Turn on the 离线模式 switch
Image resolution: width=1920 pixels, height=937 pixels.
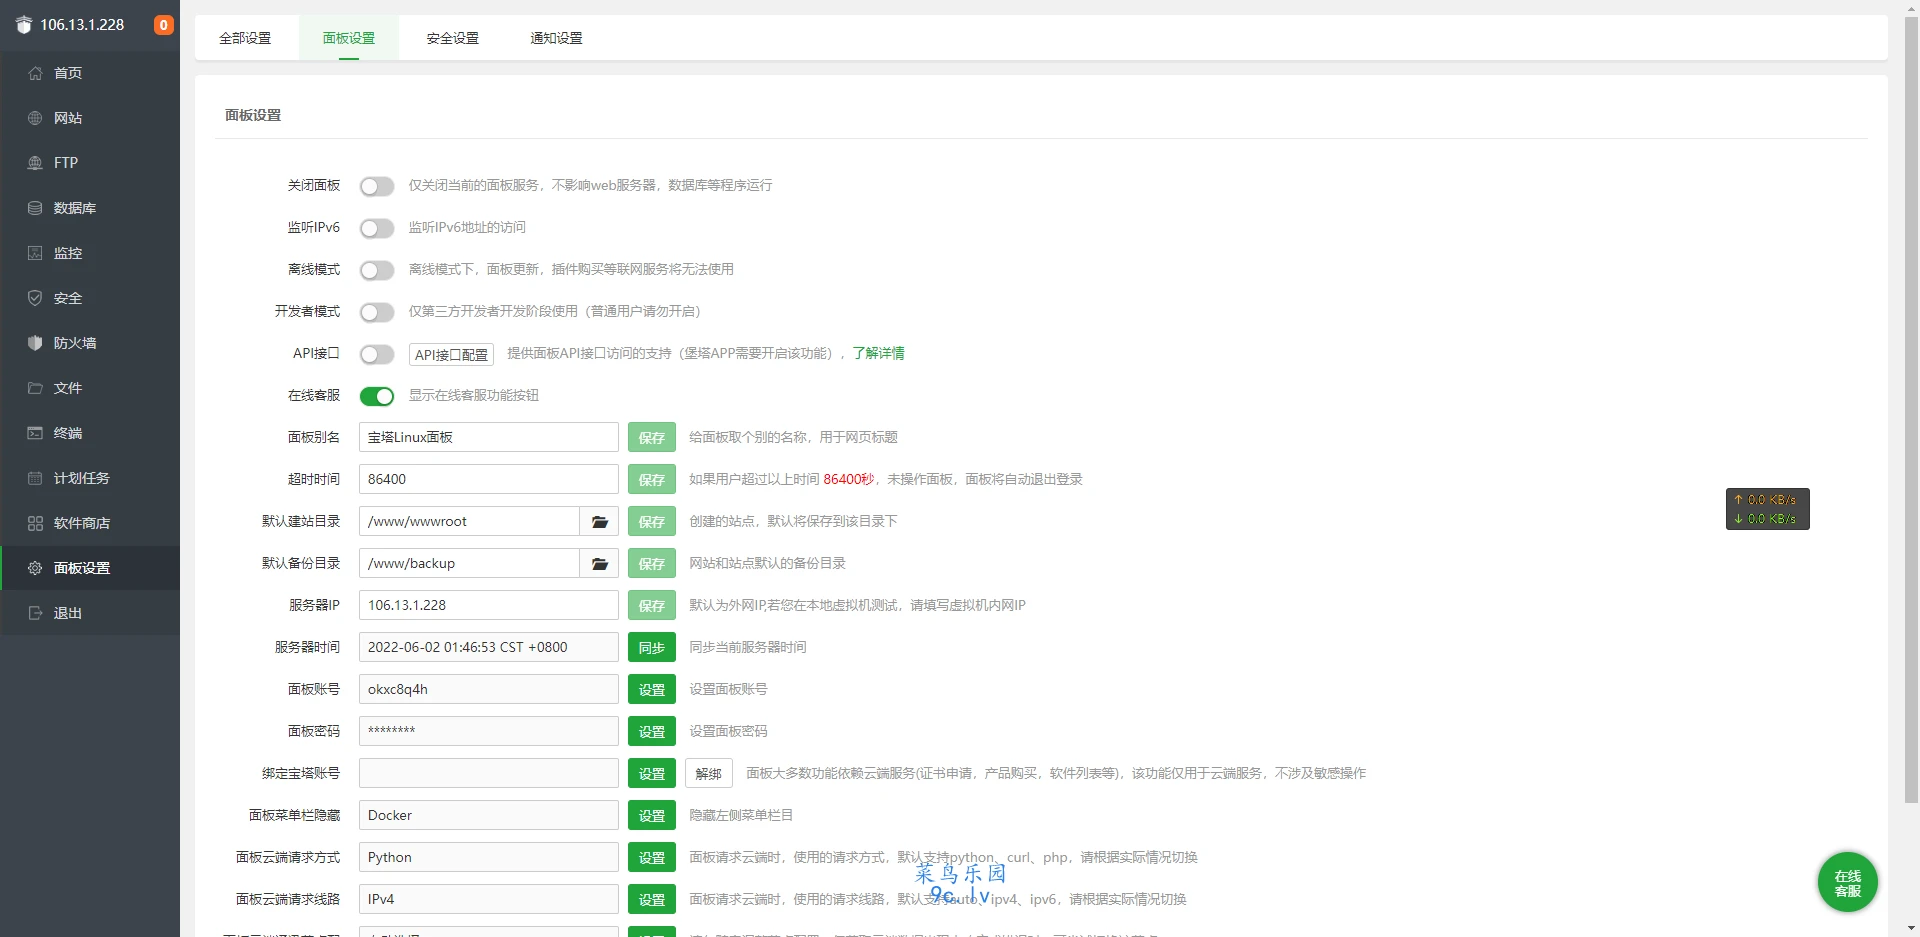pos(377,270)
